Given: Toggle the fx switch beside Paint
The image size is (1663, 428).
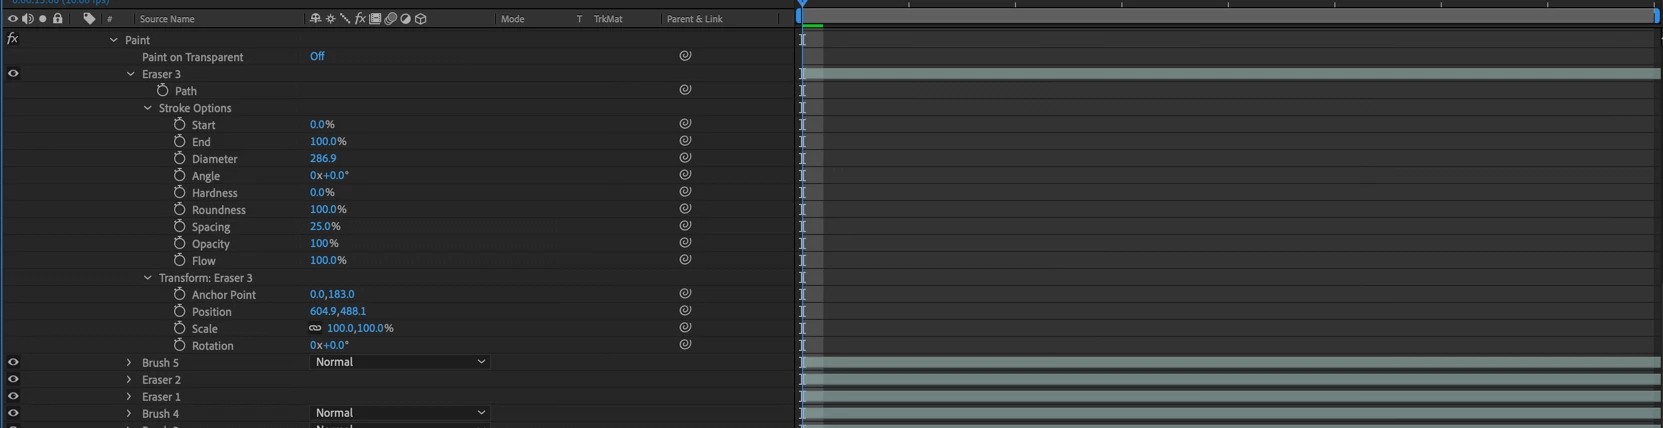Looking at the screenshot, I should [x=12, y=38].
